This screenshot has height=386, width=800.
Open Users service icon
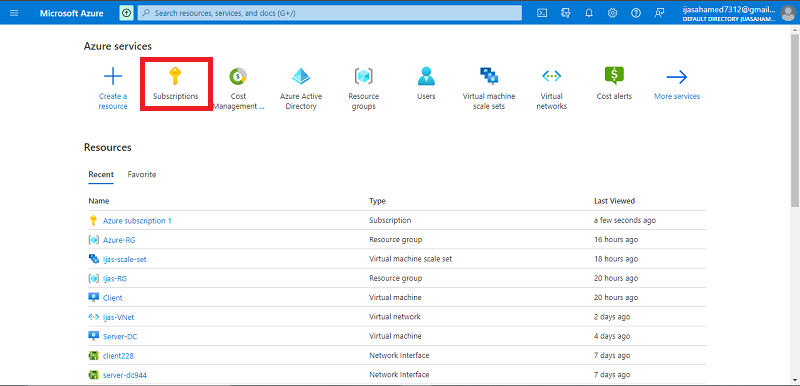coord(426,76)
